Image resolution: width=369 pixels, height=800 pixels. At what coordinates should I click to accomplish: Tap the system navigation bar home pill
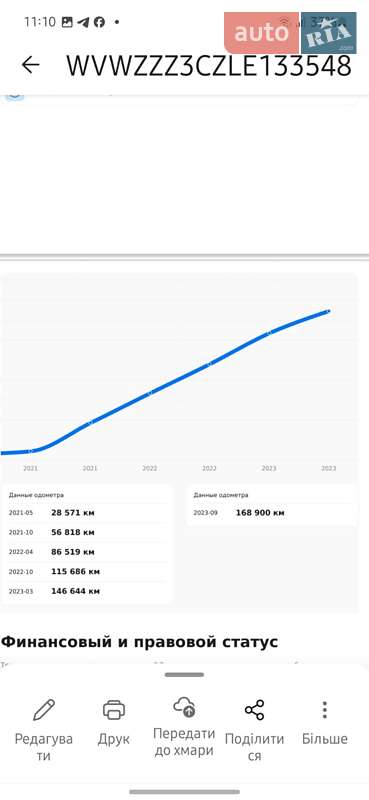pyautogui.click(x=184, y=792)
